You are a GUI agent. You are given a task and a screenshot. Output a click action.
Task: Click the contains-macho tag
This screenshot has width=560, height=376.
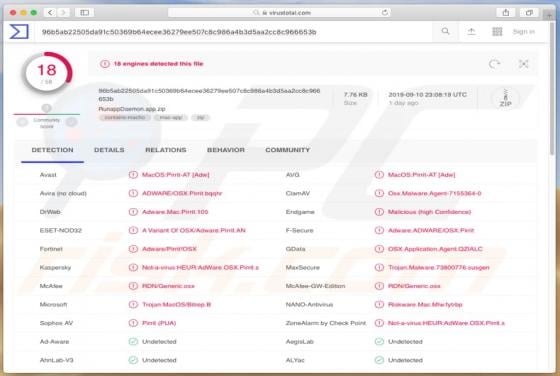coord(125,117)
